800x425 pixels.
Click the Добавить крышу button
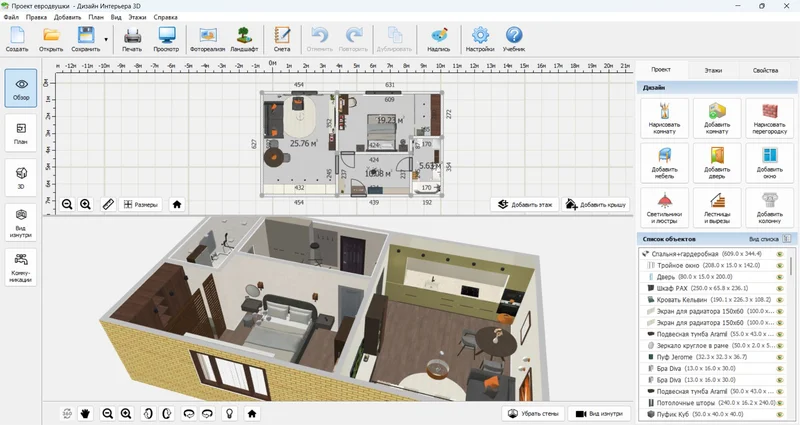coord(596,205)
